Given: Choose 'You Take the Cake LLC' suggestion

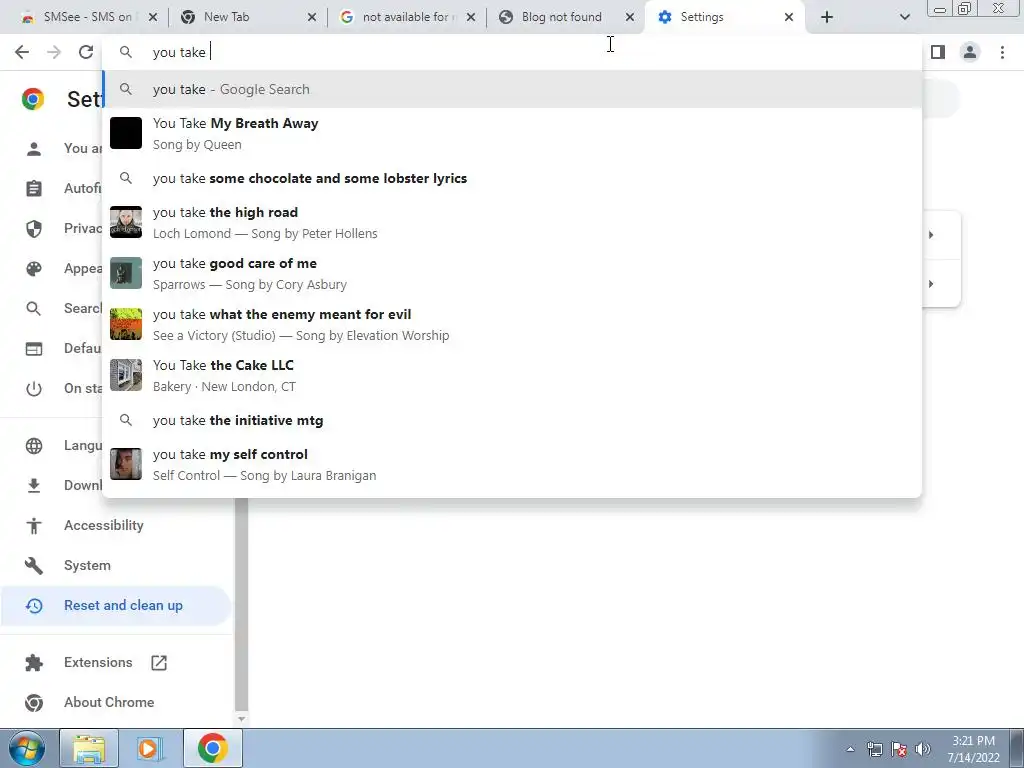Looking at the screenshot, I should click(512, 375).
